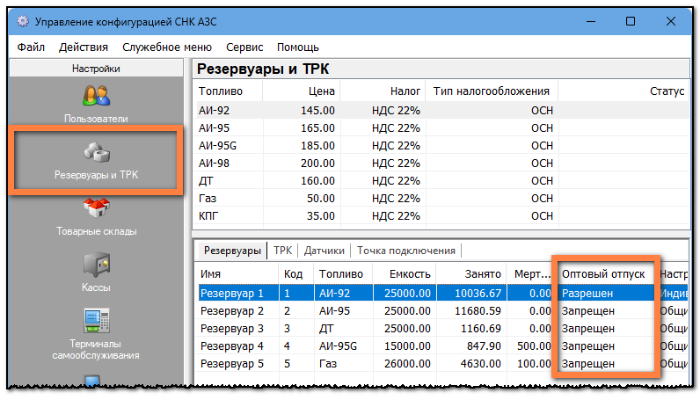Maximize the Управление конфигурацией window

630,21
